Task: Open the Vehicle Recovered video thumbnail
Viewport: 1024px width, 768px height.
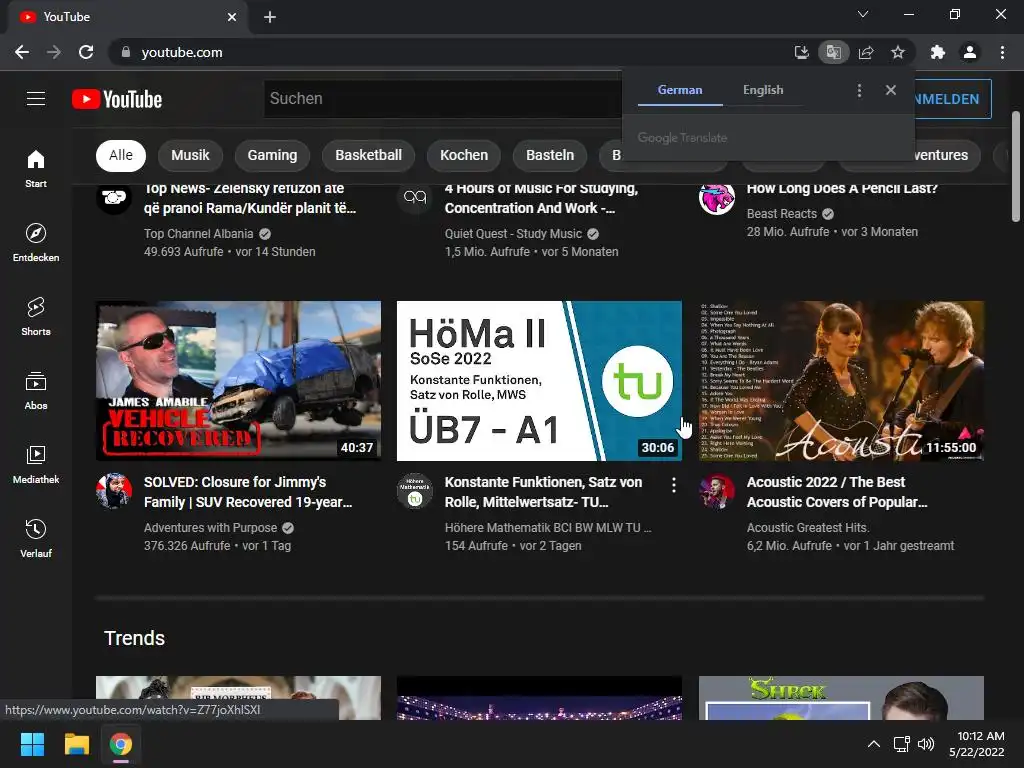Action: (238, 381)
